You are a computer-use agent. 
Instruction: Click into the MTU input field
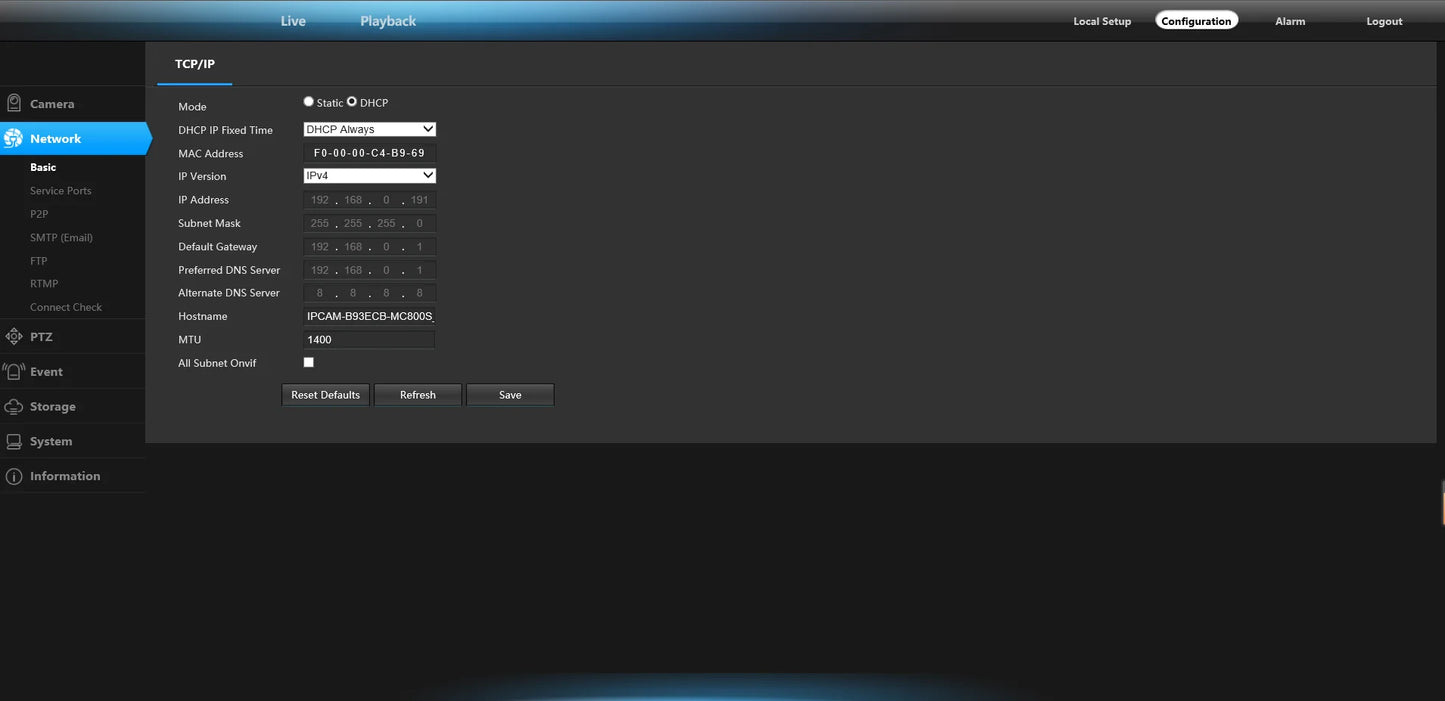pyautogui.click(x=369, y=340)
